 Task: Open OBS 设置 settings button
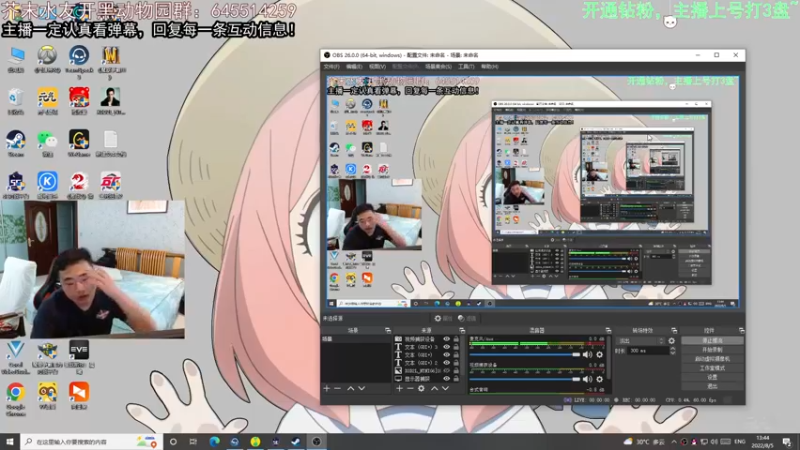click(712, 378)
